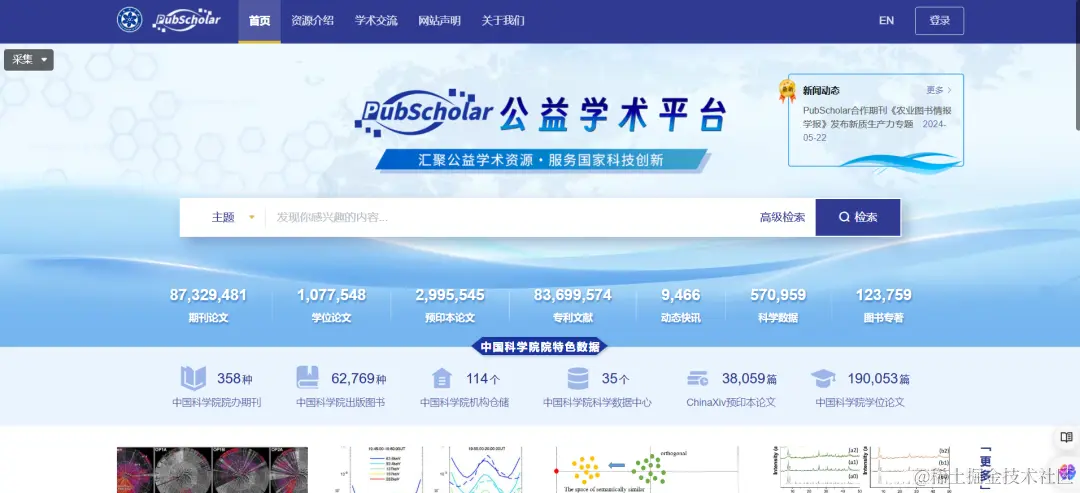The height and width of the screenshot is (493, 1080).
Task: Open the 主题 search field dropdown
Action: (233, 217)
